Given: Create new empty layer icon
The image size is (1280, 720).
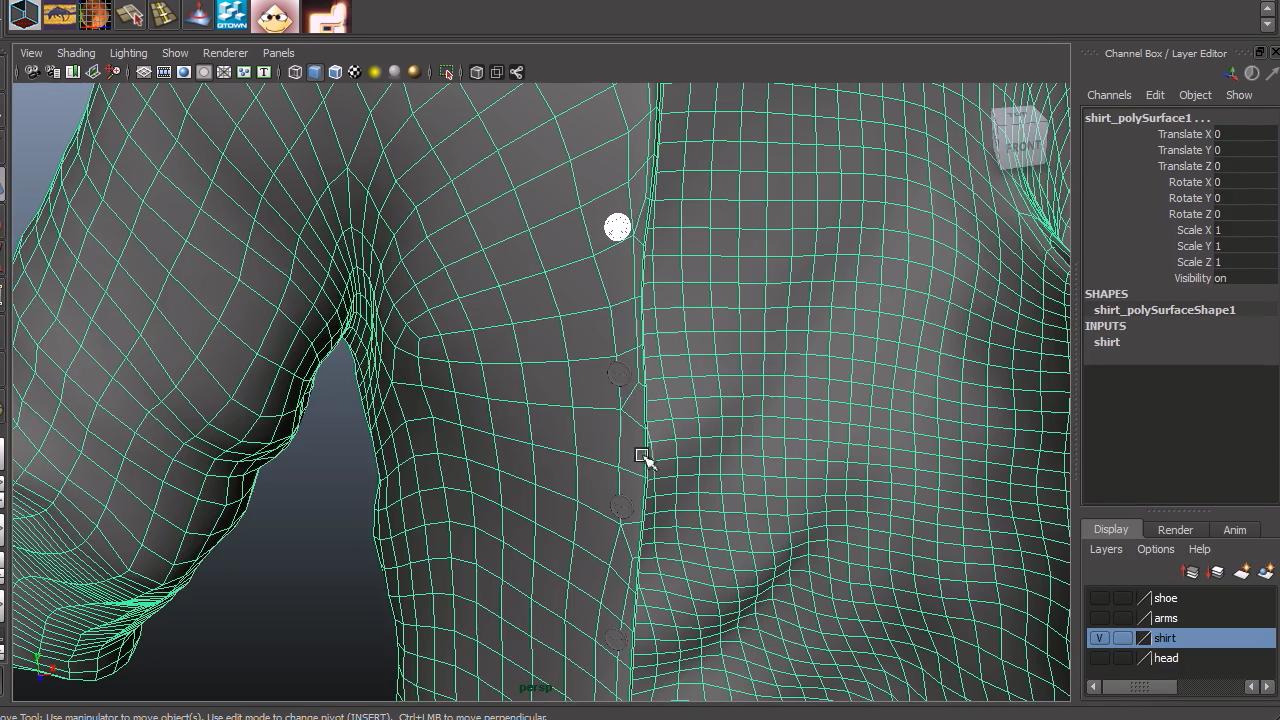Looking at the screenshot, I should [x=1242, y=572].
